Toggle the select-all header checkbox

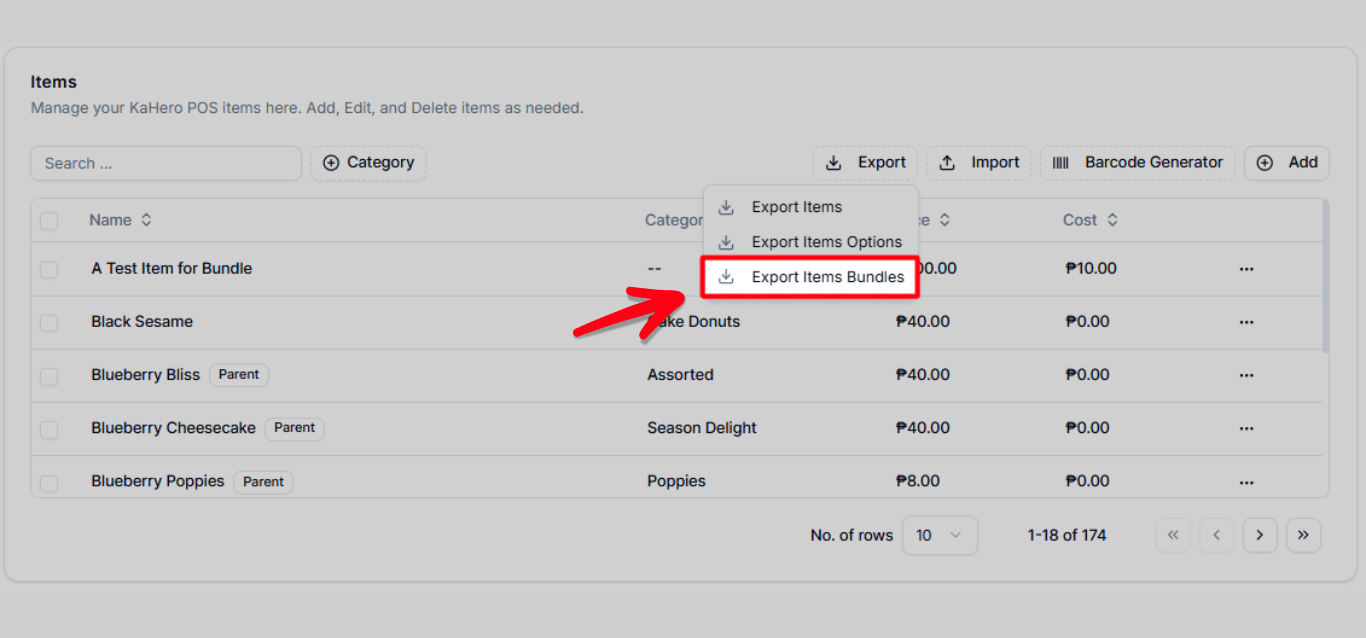pos(49,221)
